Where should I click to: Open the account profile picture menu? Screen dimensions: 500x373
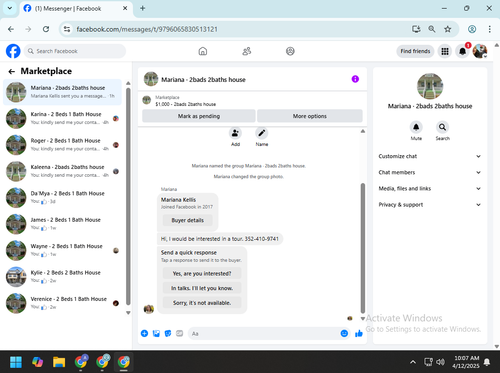(x=480, y=51)
